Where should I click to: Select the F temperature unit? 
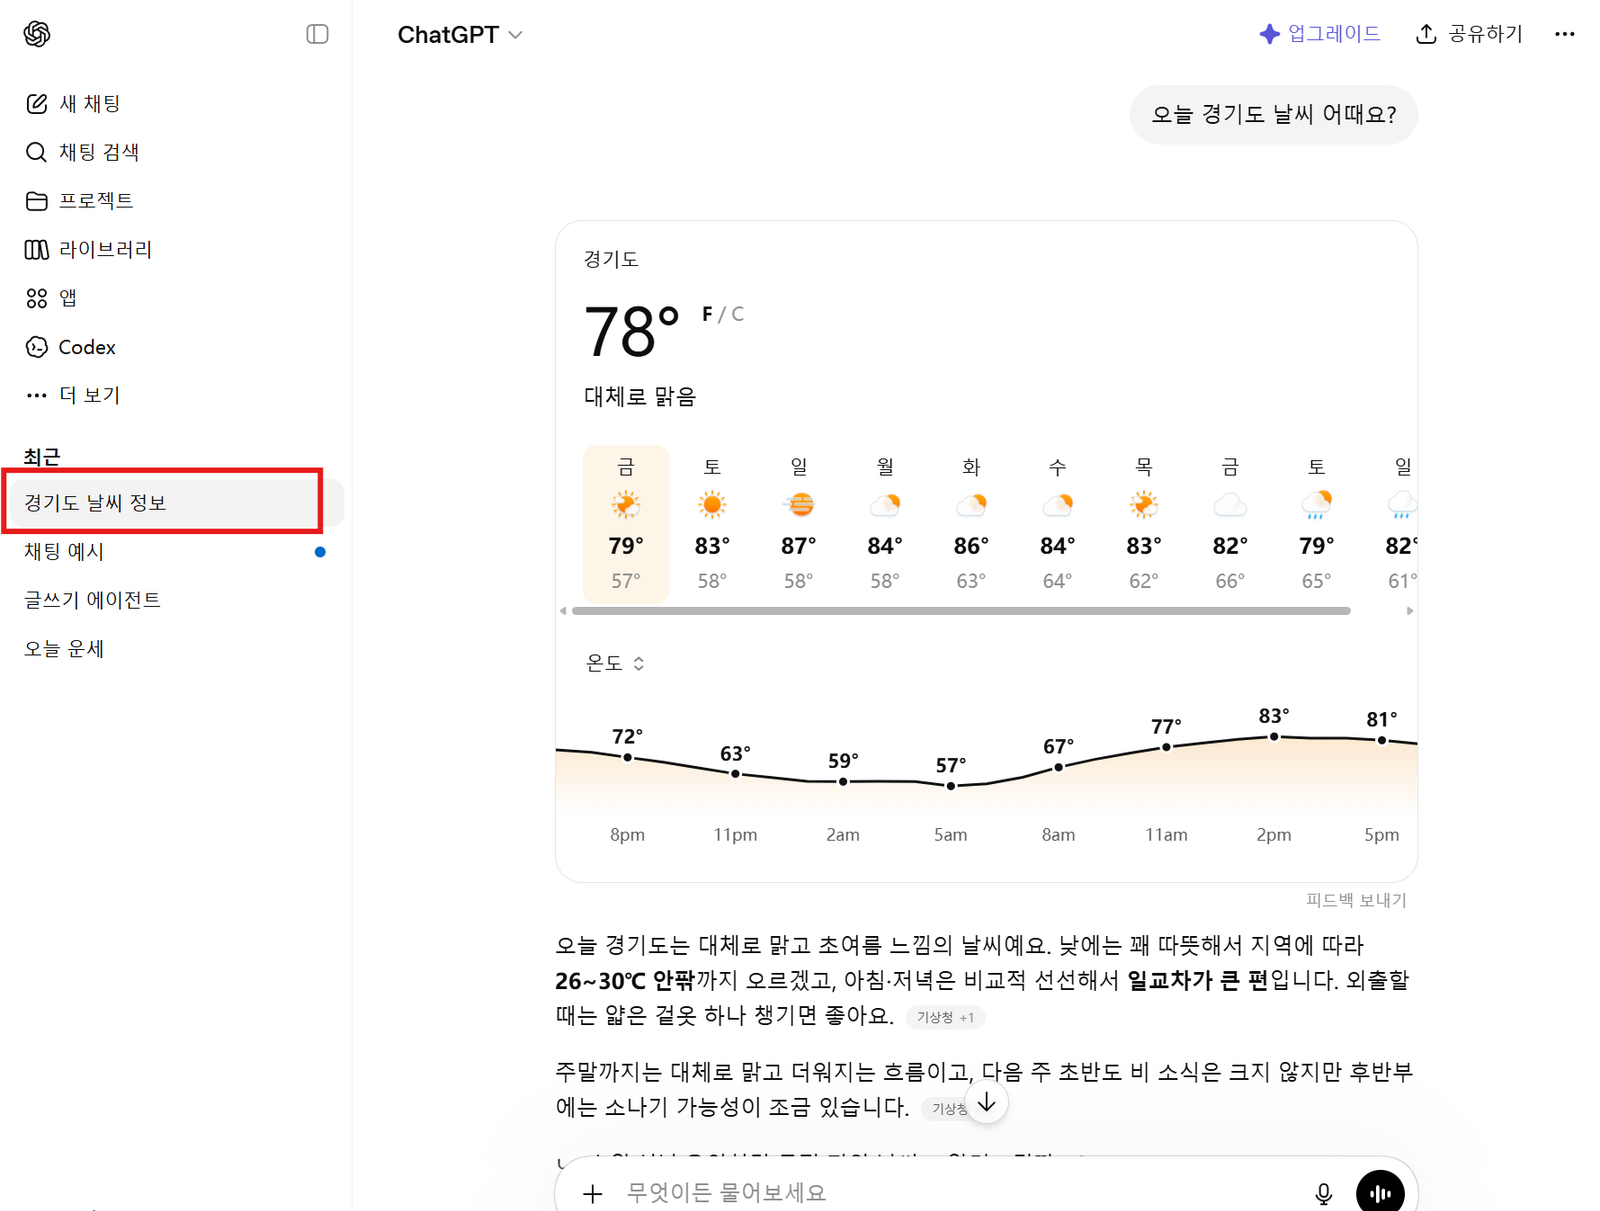tap(707, 314)
